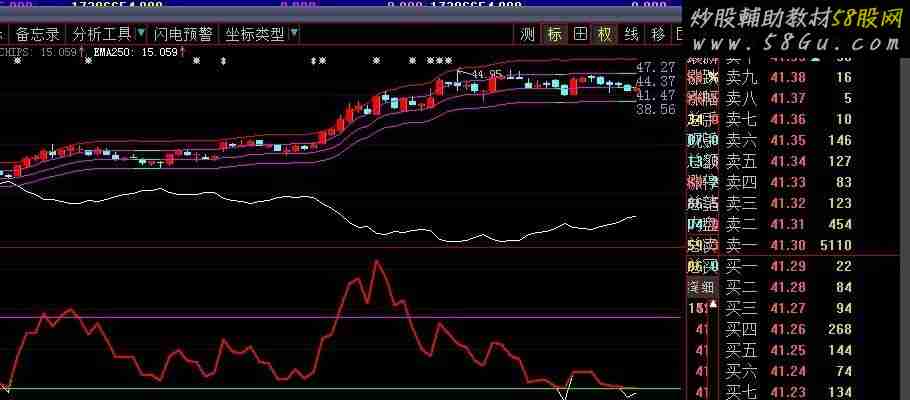The height and width of the screenshot is (400, 910).
Task: Select the 线 line drawing tool
Action: 631,34
